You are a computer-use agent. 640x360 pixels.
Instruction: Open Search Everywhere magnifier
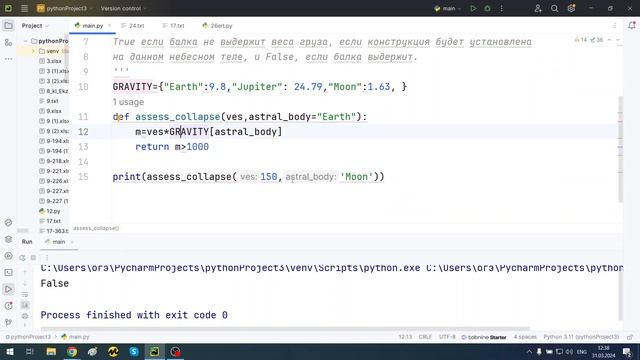554,8
